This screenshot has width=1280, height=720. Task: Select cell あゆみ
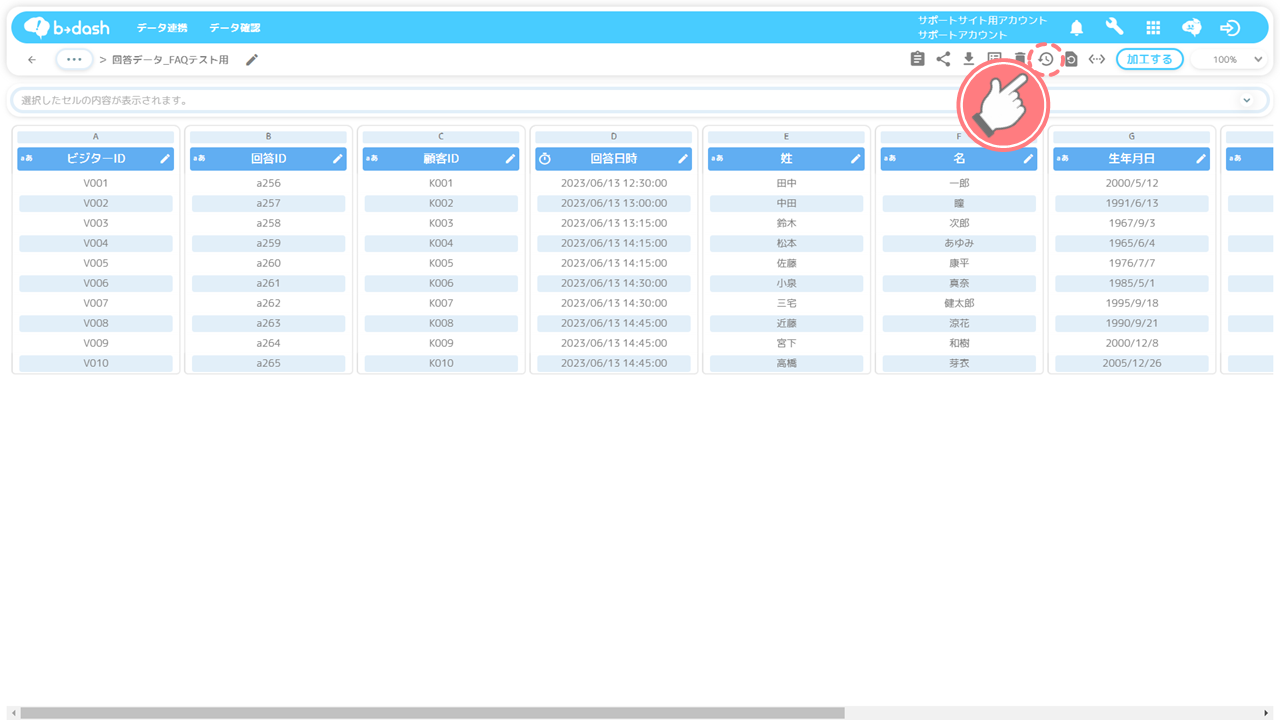coord(959,243)
